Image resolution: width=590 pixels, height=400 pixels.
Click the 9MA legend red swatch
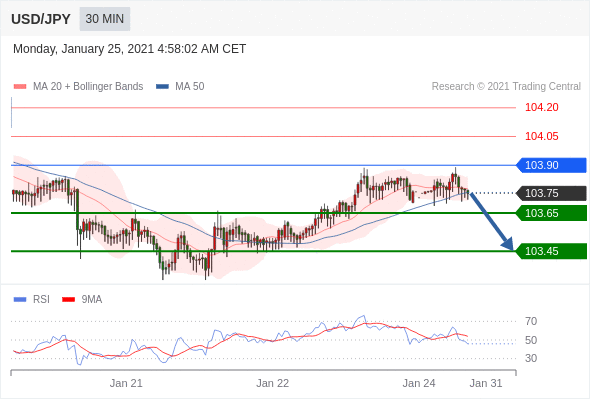coord(68,300)
